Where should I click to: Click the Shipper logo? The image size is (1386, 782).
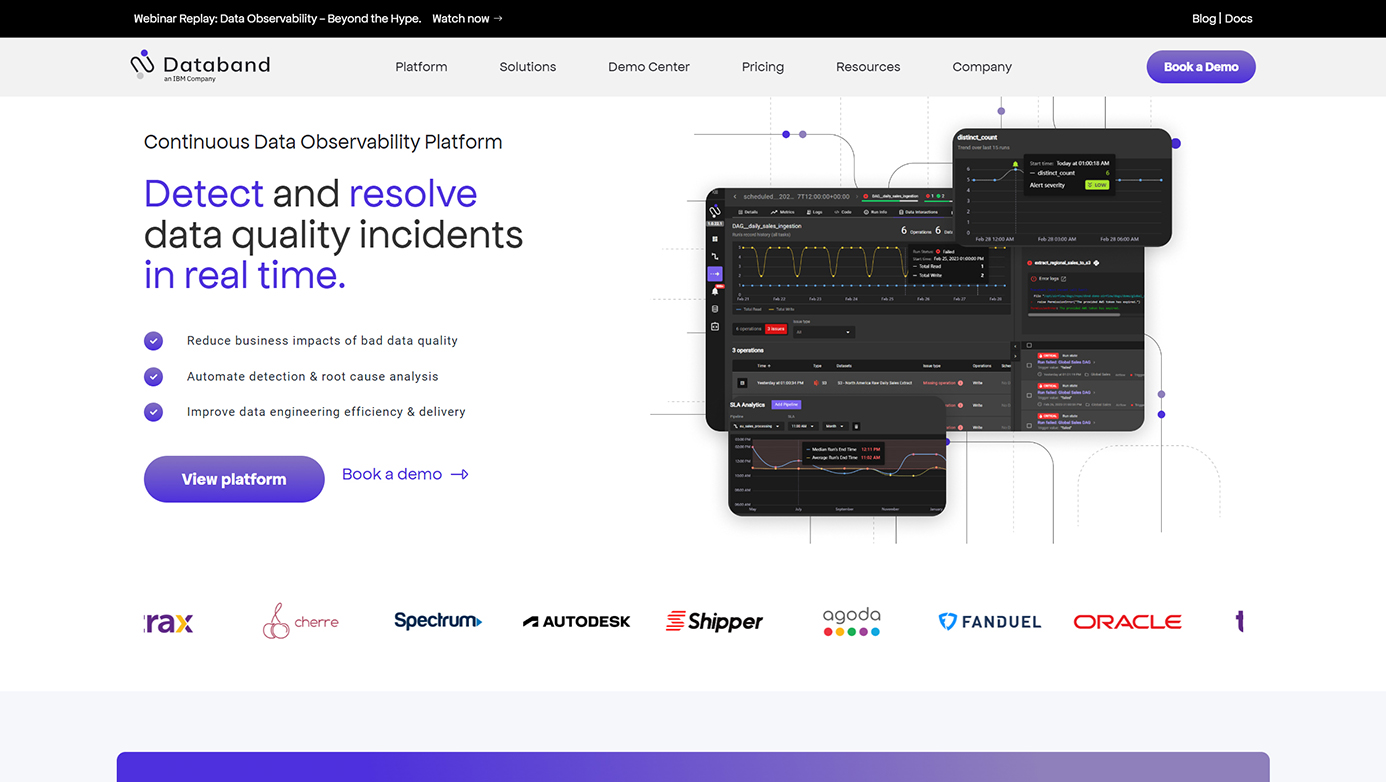click(x=714, y=621)
